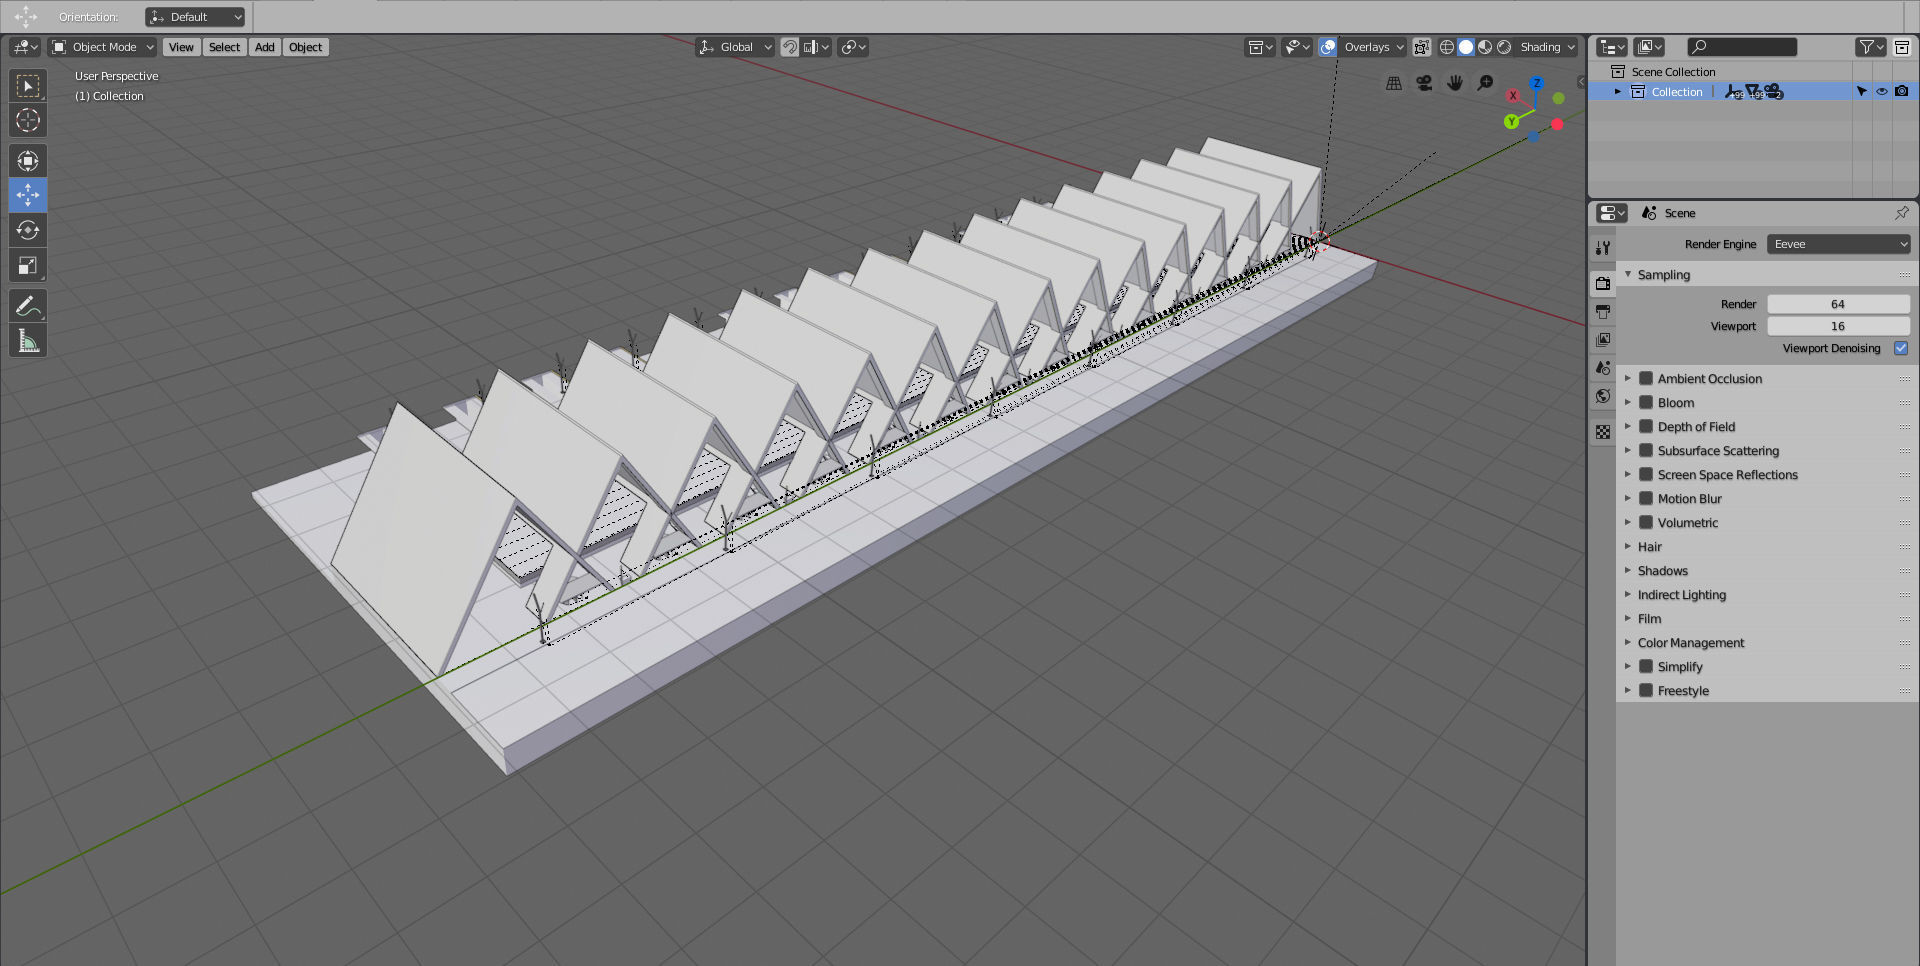Choose the Move tool in the toolbar
Viewport: 1920px width, 966px height.
pyautogui.click(x=28, y=194)
